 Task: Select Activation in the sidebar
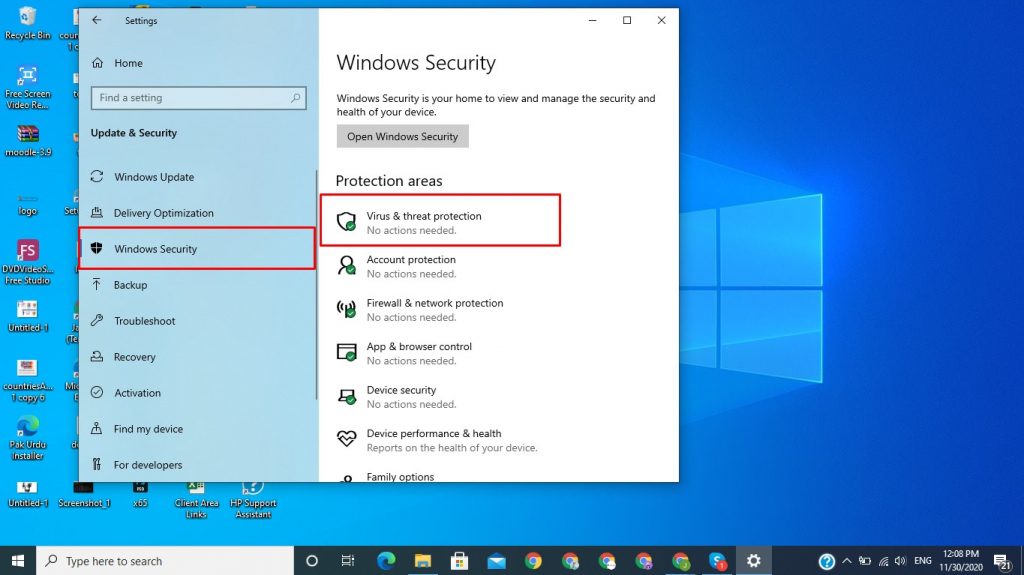137,393
